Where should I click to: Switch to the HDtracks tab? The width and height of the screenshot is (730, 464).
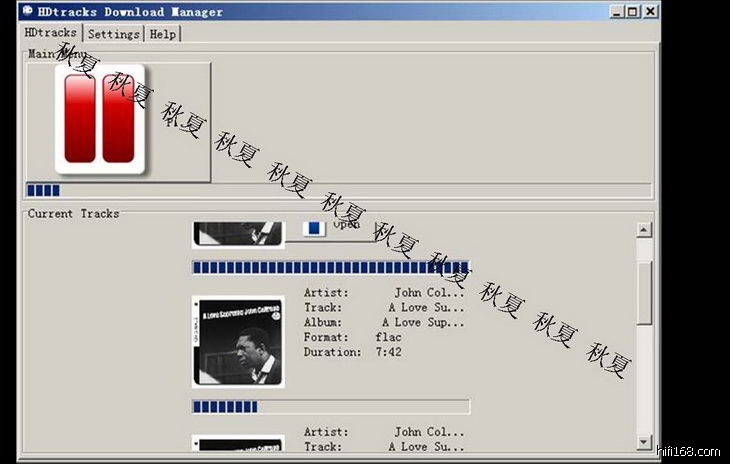pos(50,33)
